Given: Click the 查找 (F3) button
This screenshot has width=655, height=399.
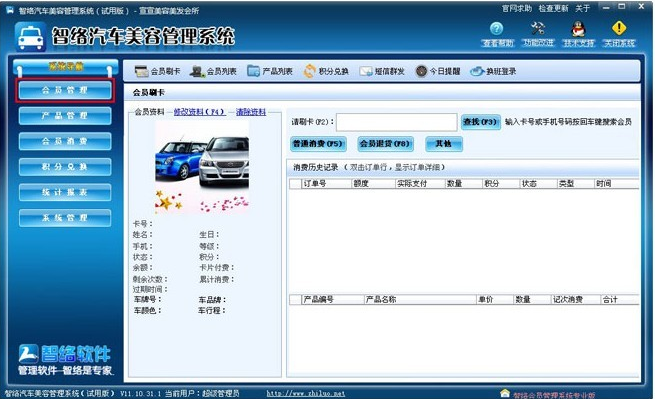Looking at the screenshot, I should [x=480, y=122].
